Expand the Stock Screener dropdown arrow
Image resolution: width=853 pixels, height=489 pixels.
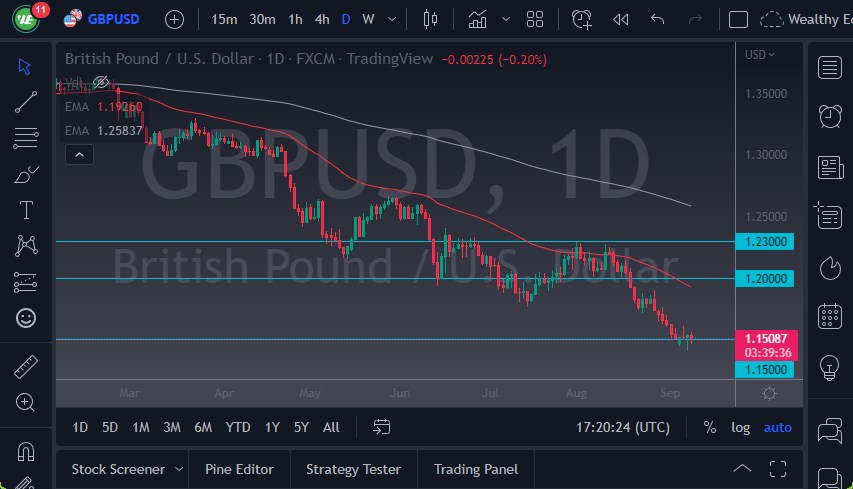179,468
